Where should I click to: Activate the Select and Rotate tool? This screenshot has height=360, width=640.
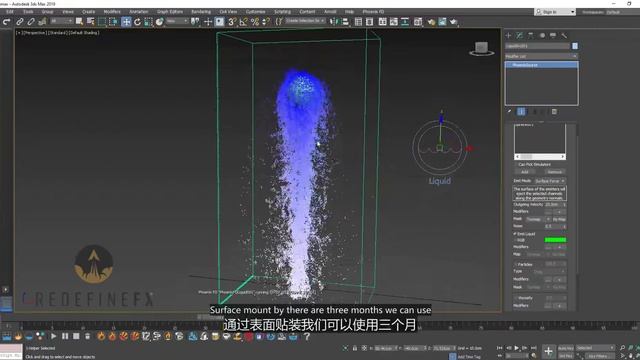point(137,22)
